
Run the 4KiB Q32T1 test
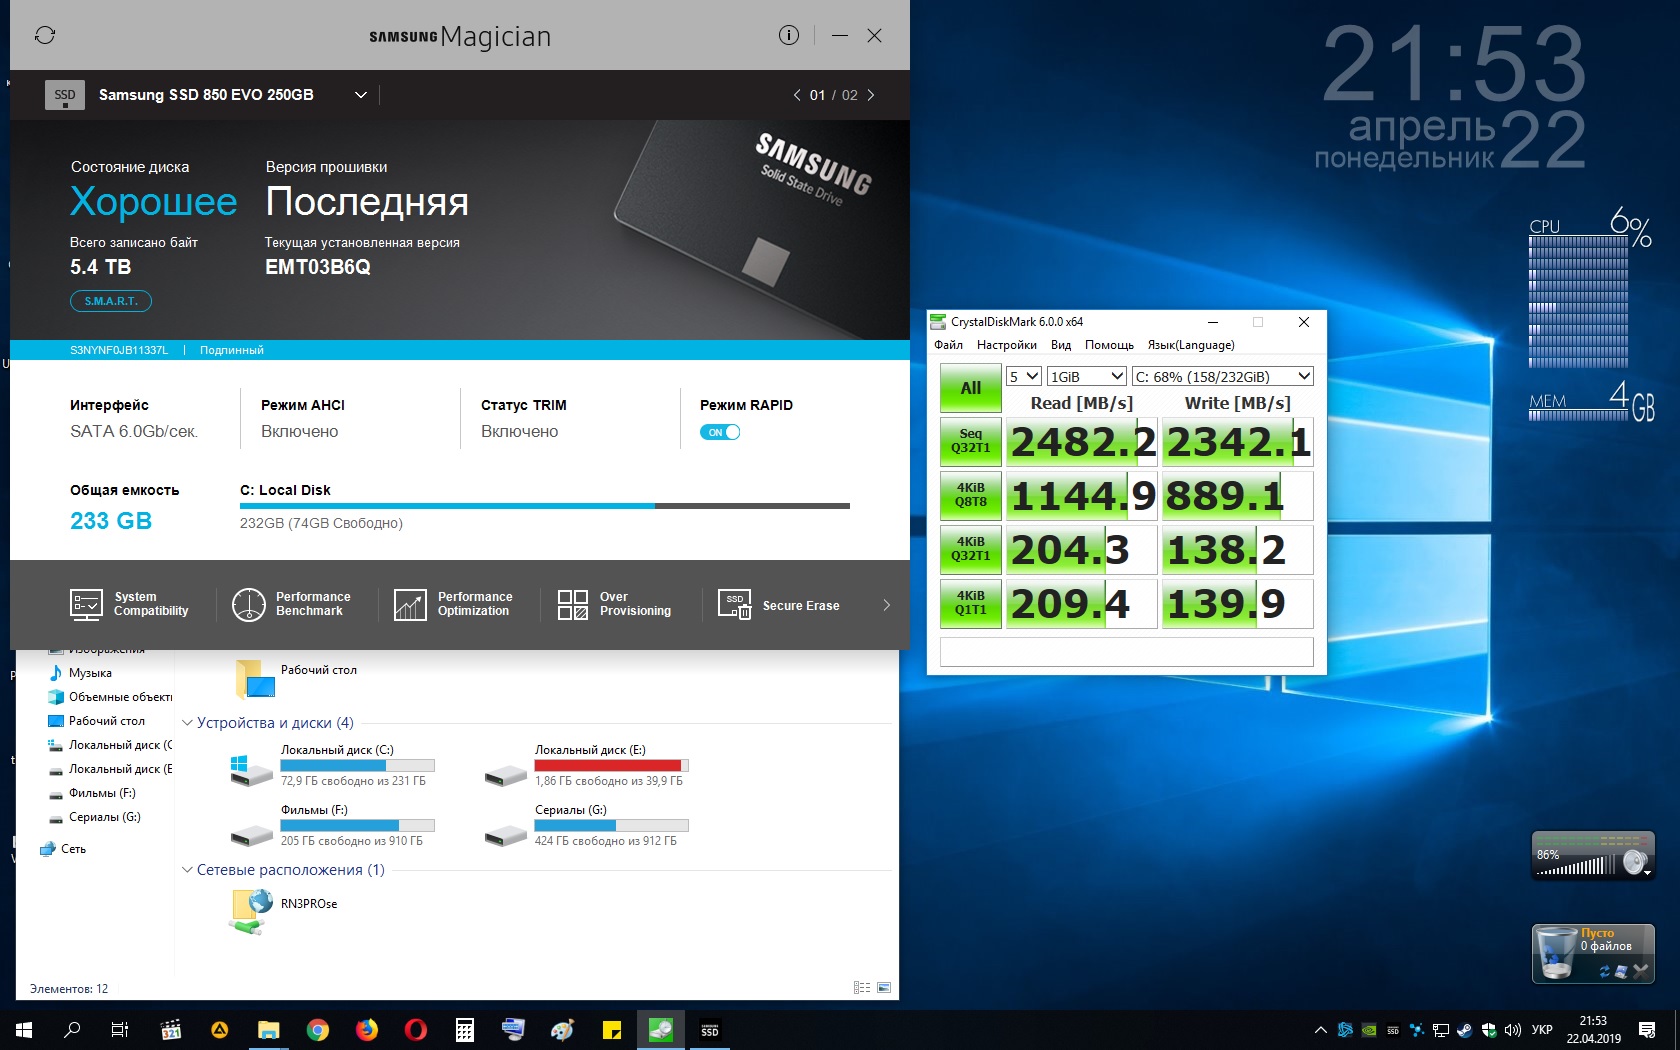click(971, 549)
